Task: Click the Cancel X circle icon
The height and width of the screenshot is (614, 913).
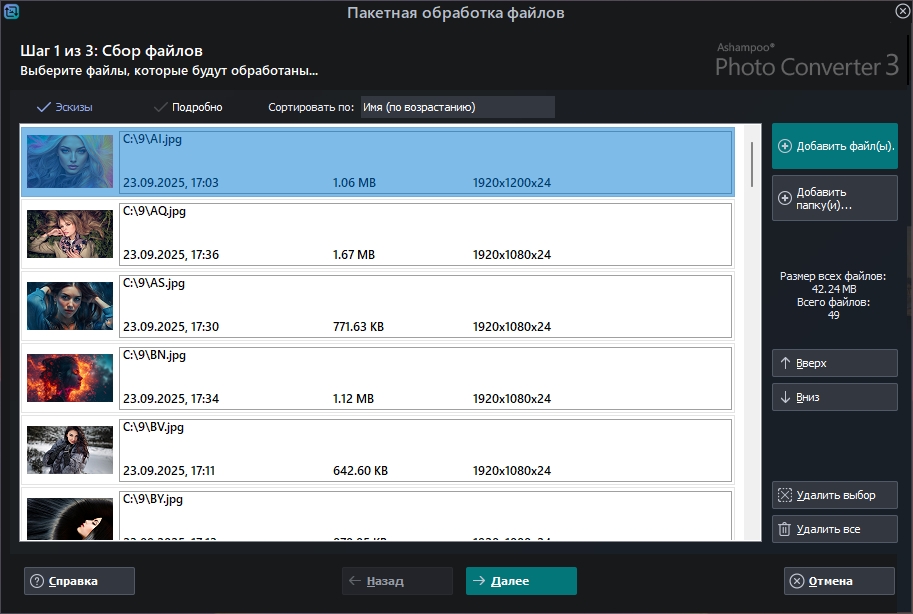Action: [797, 581]
